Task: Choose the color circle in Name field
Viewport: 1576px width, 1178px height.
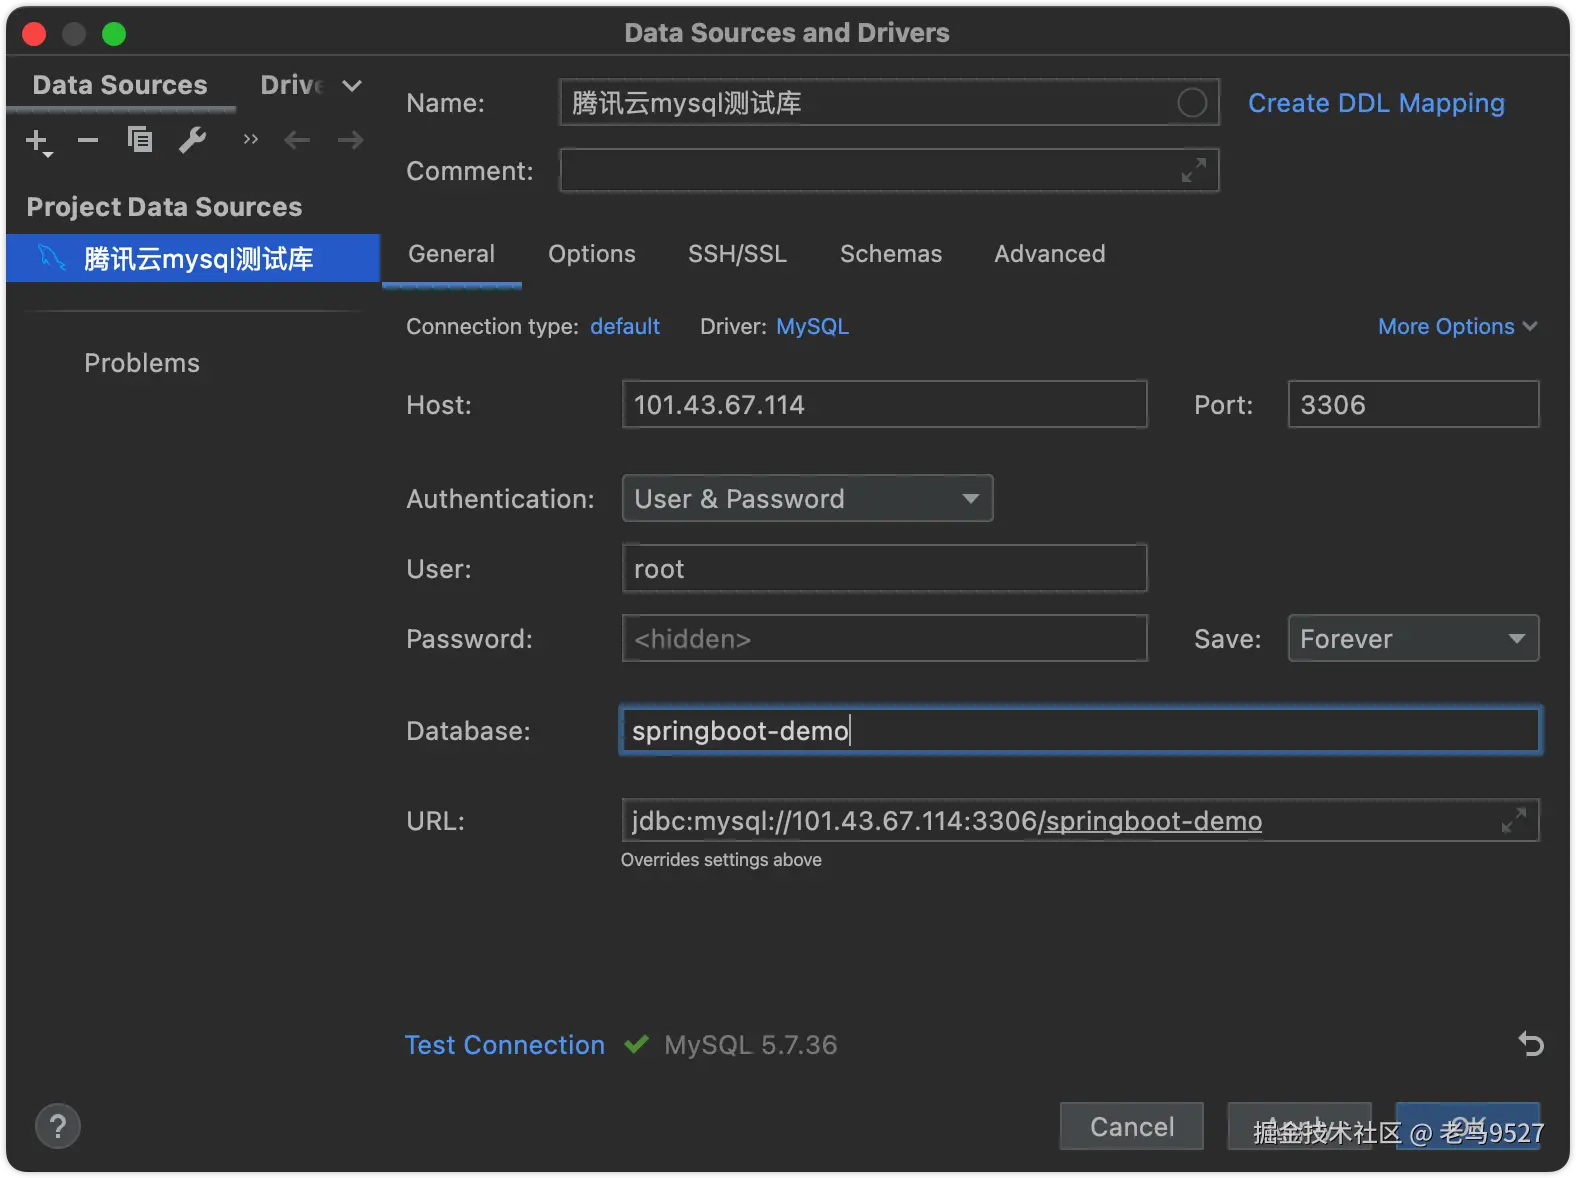Action: tap(1191, 103)
